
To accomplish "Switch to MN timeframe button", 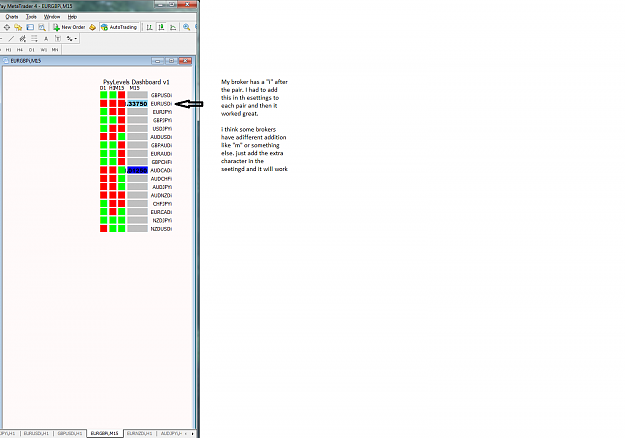I will pyautogui.click(x=55, y=50).
